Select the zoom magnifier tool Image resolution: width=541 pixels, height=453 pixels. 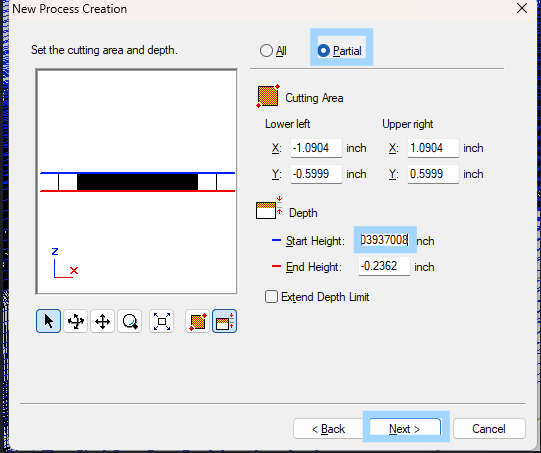click(x=130, y=321)
